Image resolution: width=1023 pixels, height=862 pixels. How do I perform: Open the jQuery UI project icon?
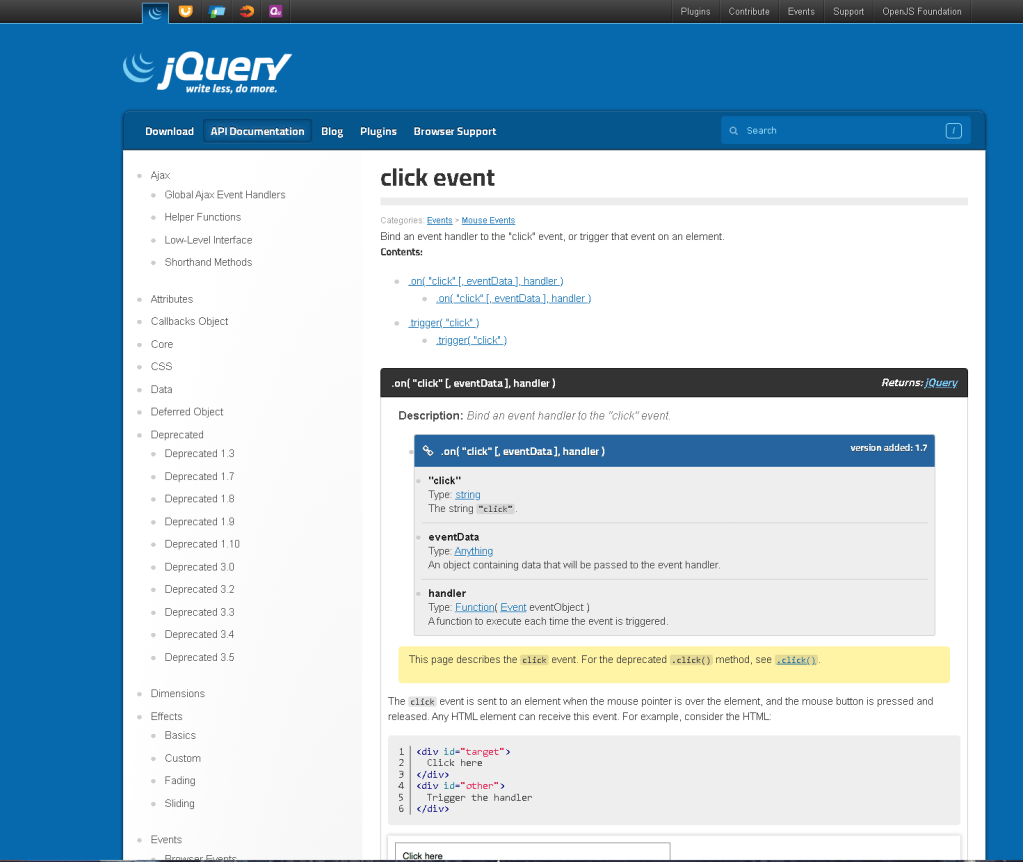coord(185,11)
